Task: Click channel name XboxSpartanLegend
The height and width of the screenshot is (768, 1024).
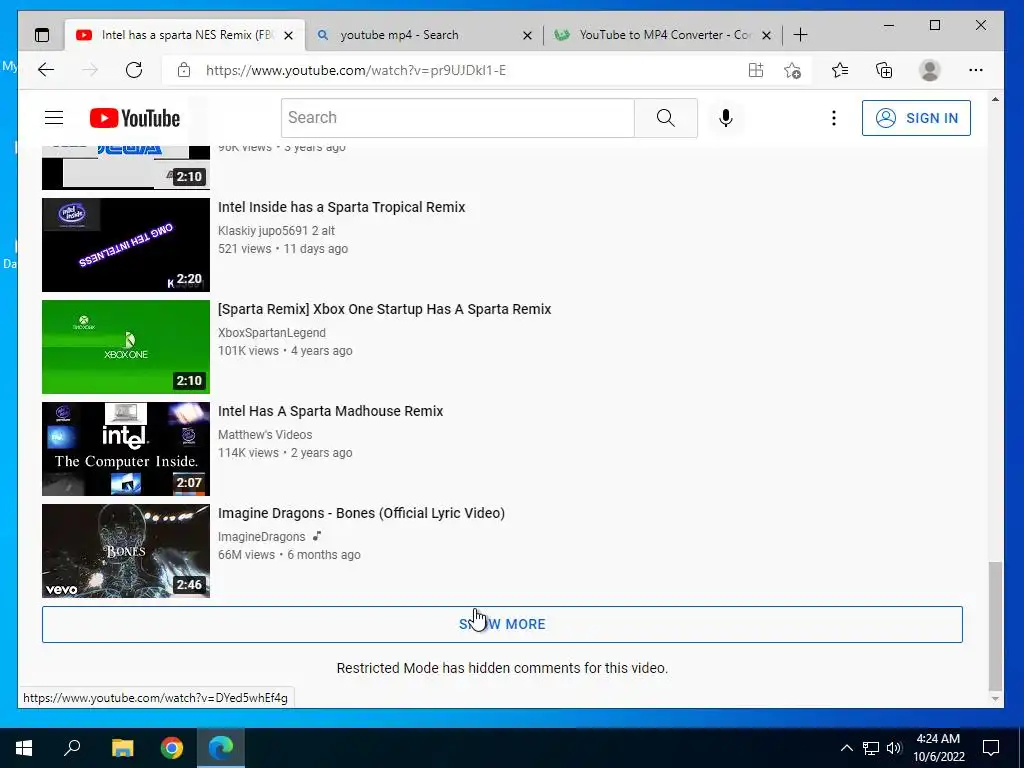Action: pos(272,332)
